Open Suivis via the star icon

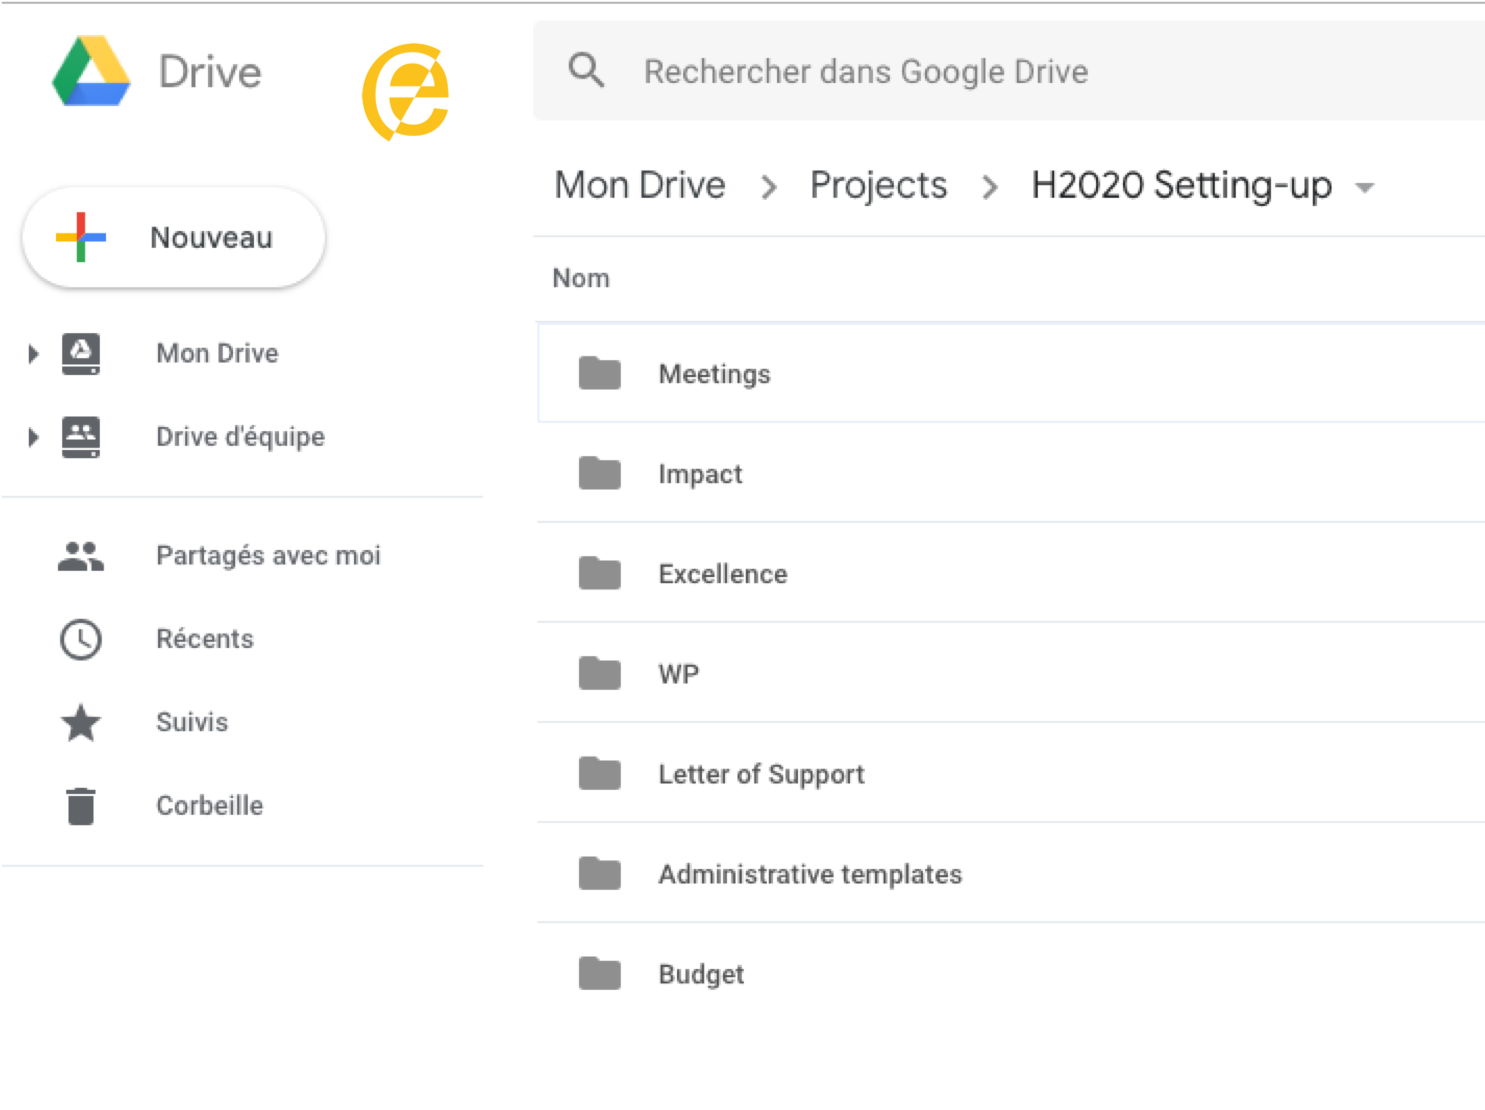coord(81,722)
